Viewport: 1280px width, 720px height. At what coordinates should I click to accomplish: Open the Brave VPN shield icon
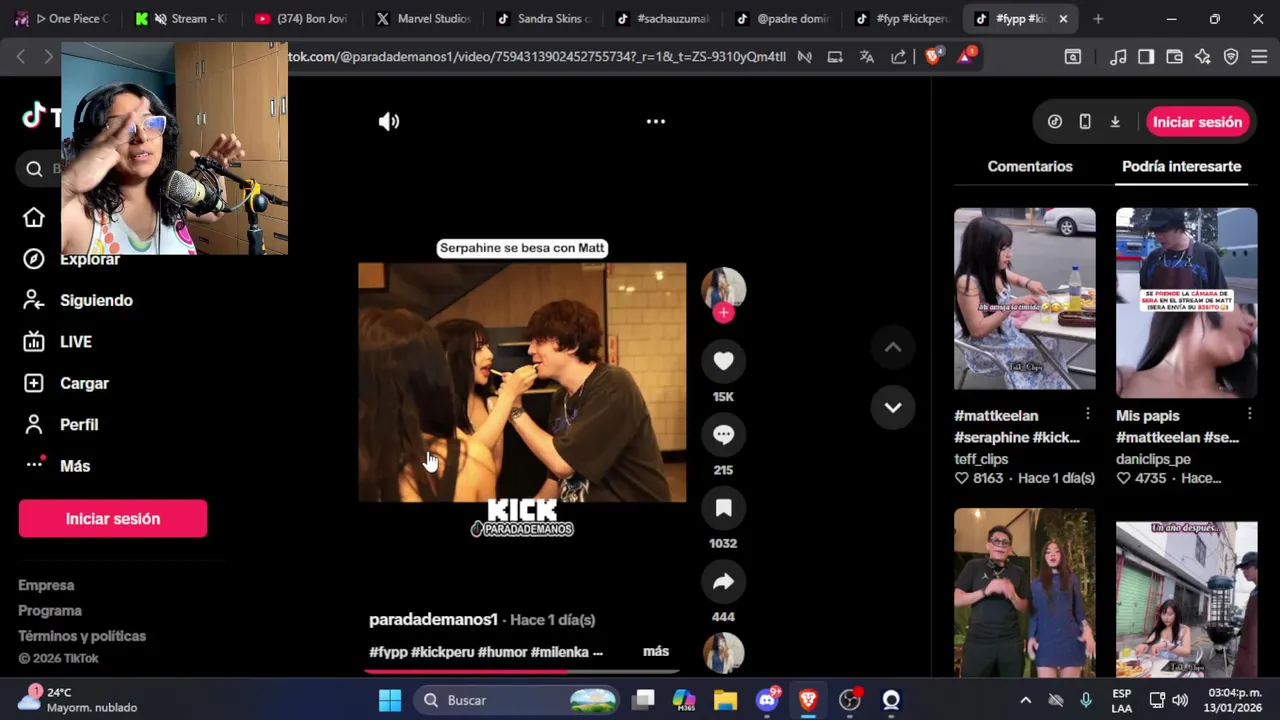pyautogui.click(x=1231, y=57)
